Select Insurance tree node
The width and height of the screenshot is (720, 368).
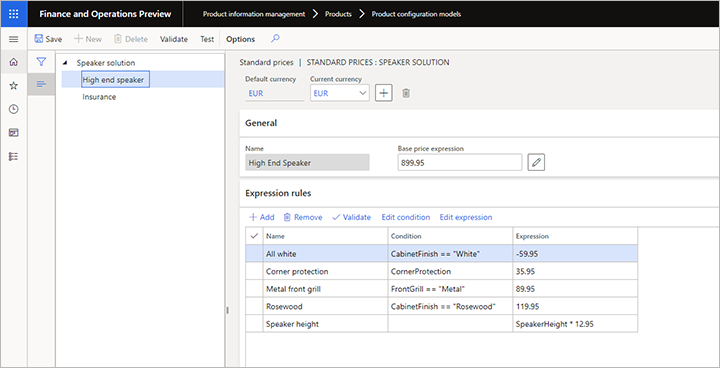click(x=99, y=97)
